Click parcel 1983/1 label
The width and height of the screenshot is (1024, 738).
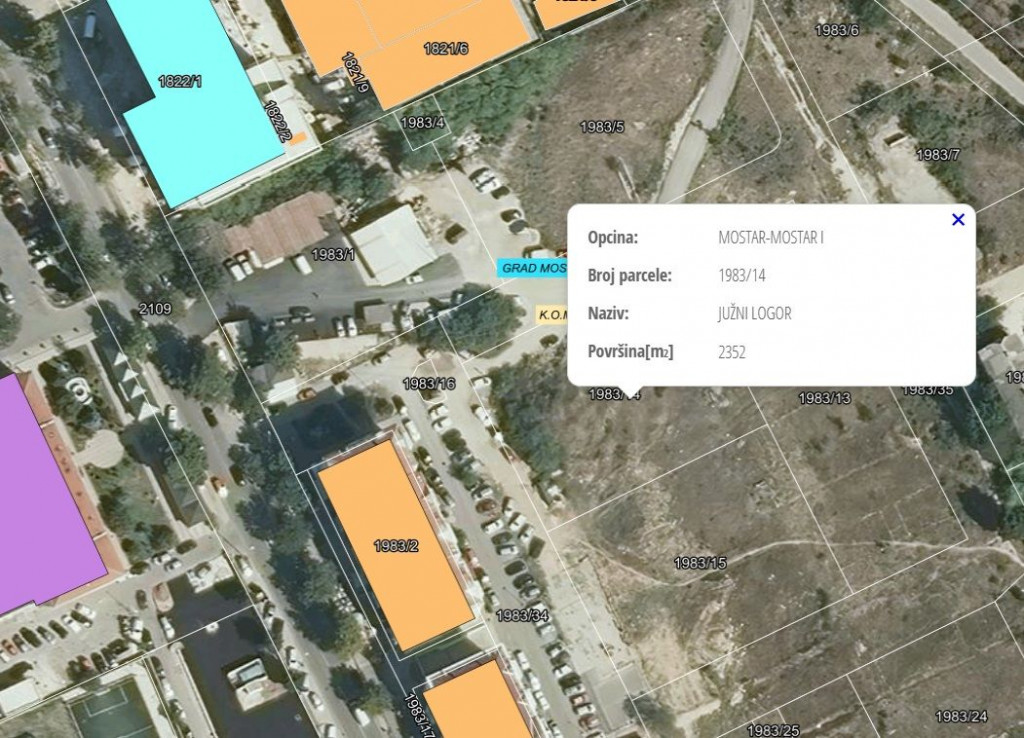point(333,254)
